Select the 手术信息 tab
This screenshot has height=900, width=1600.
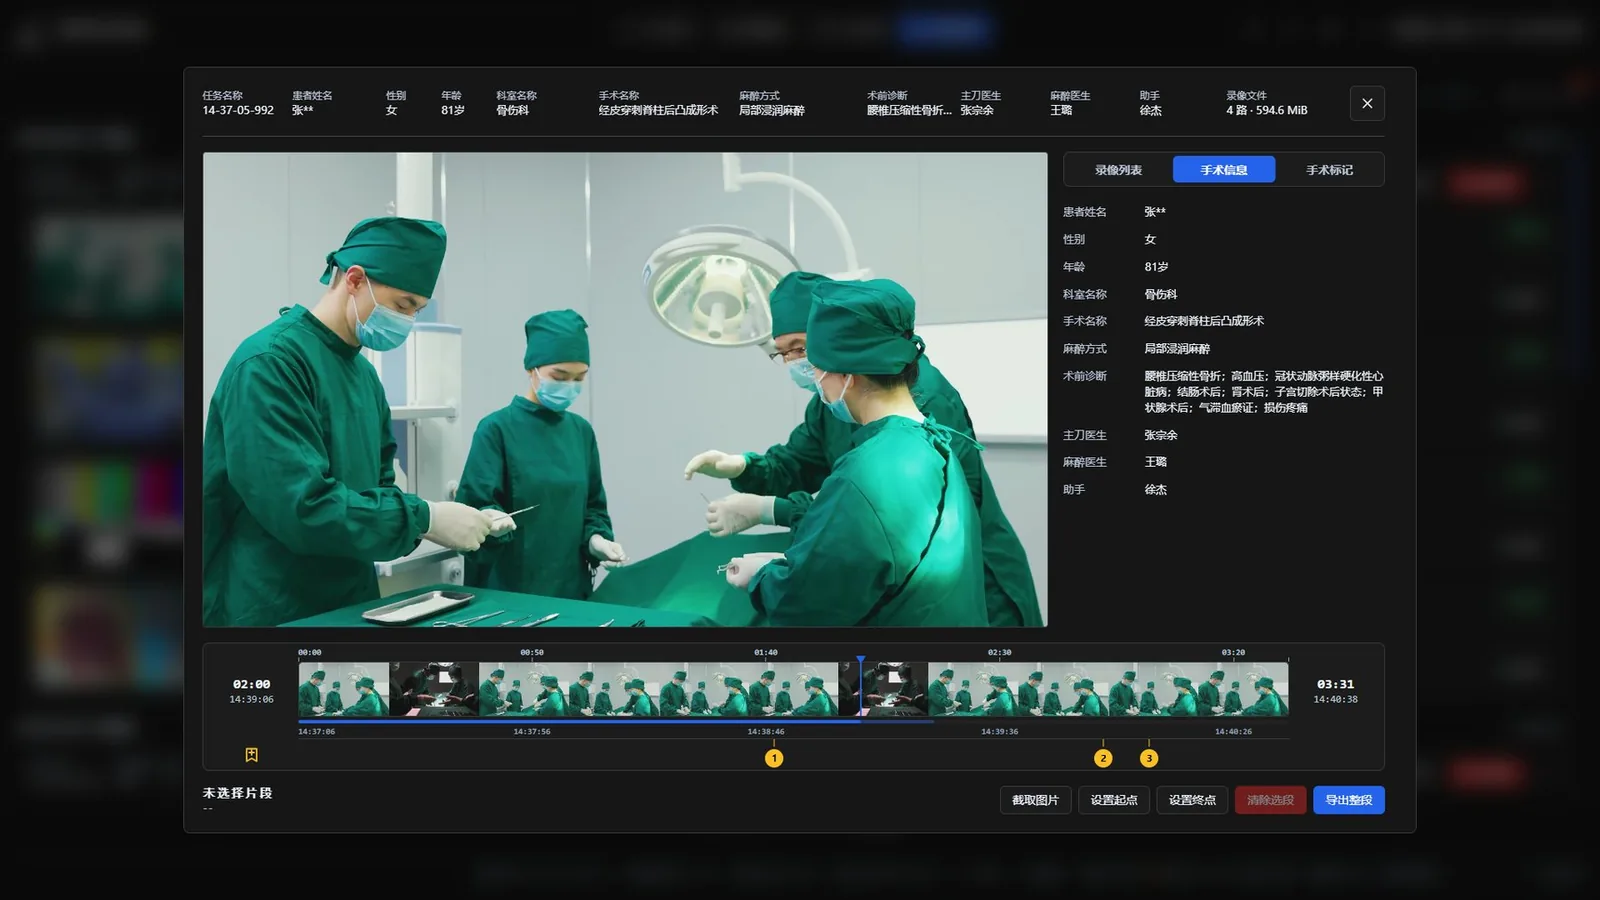(1224, 170)
